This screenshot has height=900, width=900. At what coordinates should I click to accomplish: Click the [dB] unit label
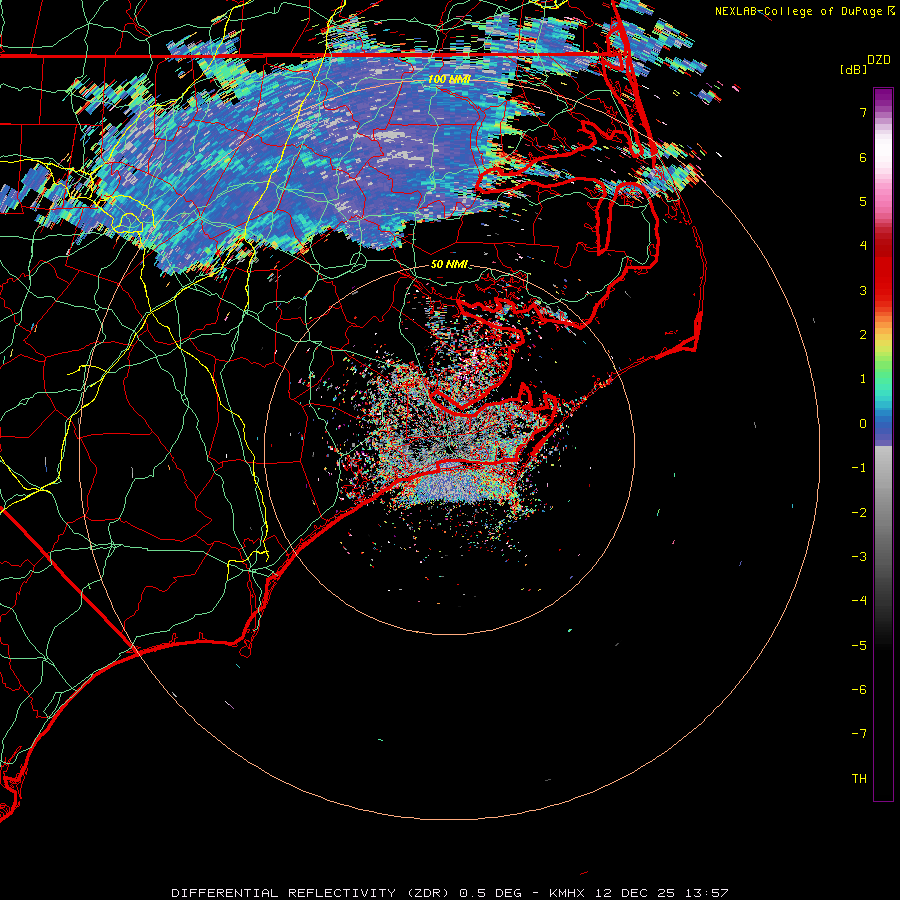(854, 69)
